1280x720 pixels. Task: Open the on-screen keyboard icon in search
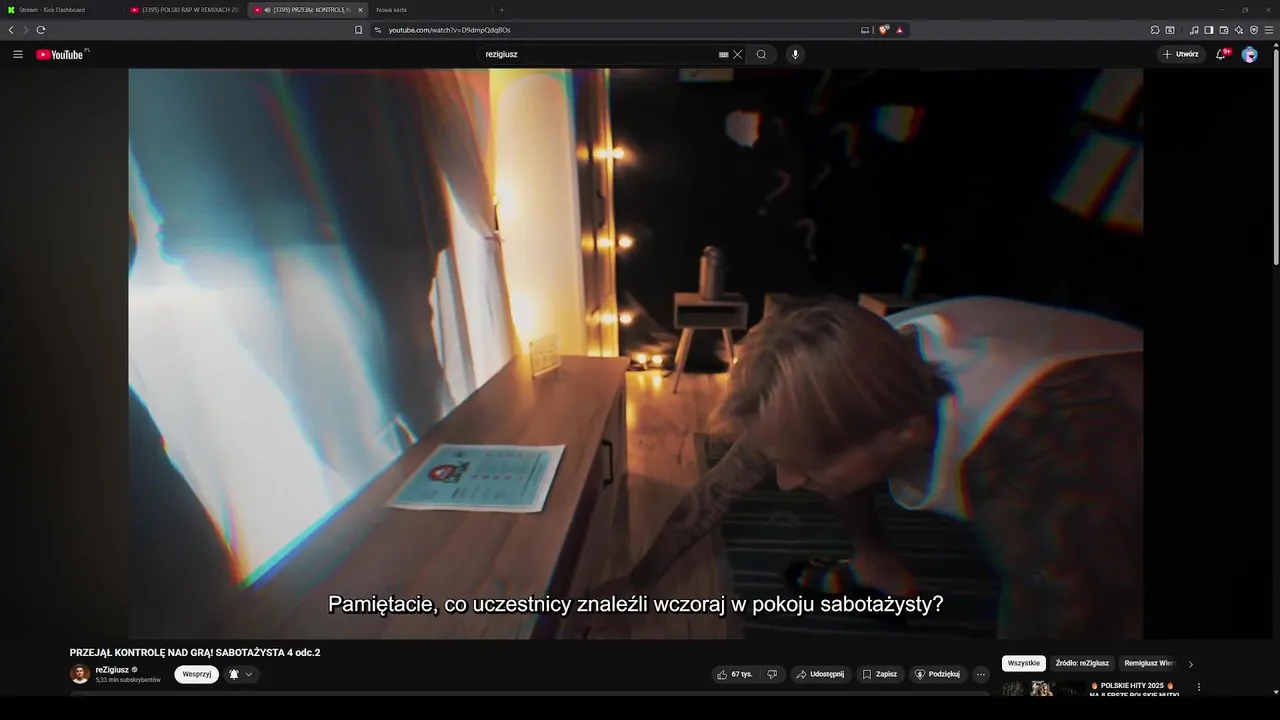pyautogui.click(x=723, y=55)
